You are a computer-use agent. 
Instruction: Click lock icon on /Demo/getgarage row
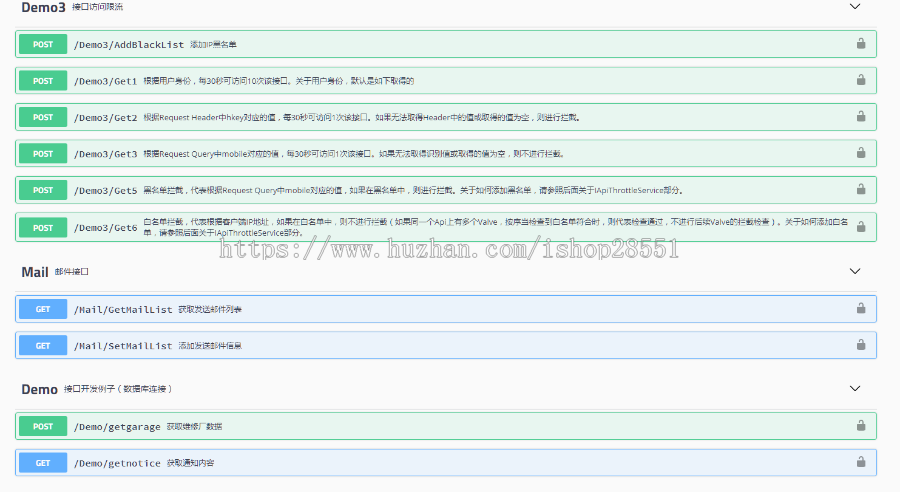861,425
